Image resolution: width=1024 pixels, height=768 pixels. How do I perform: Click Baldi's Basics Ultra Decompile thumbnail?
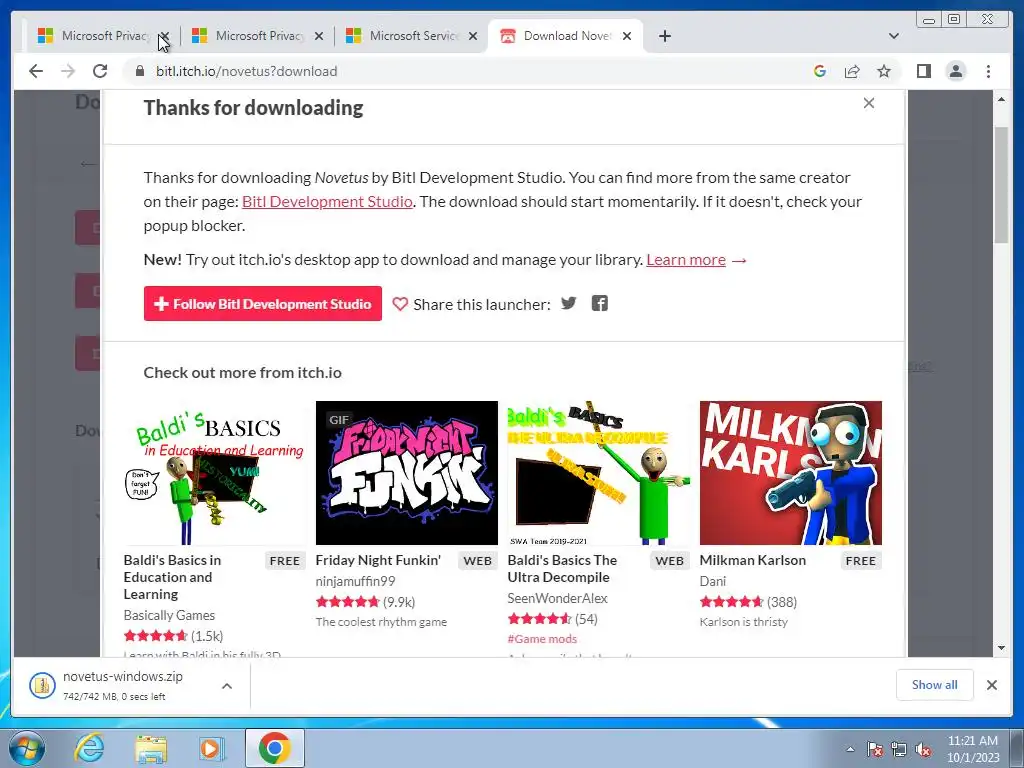tap(598, 473)
